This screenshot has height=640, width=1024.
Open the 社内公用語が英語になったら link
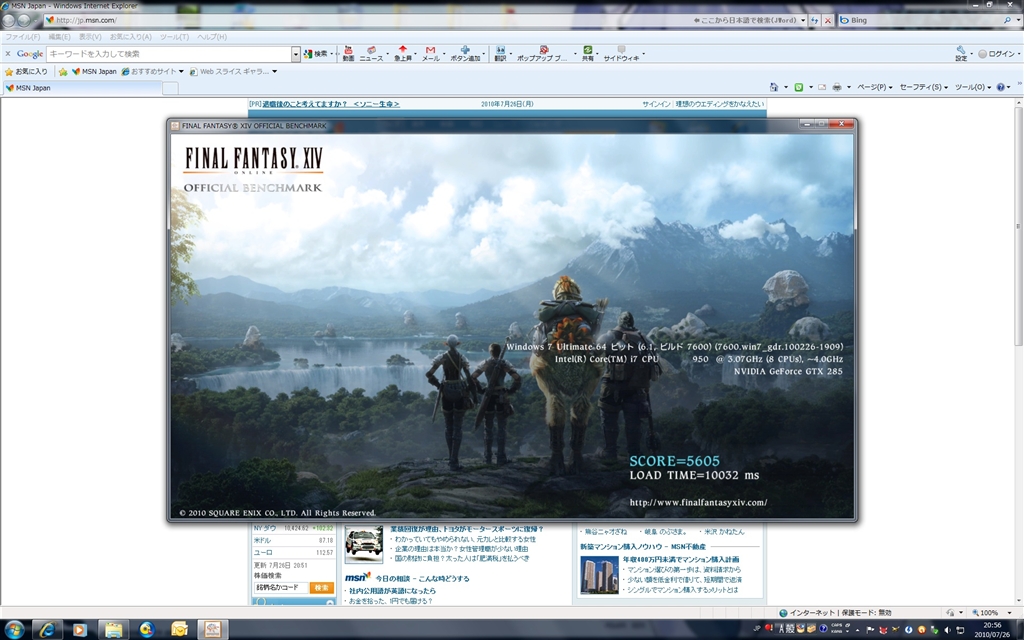point(391,591)
